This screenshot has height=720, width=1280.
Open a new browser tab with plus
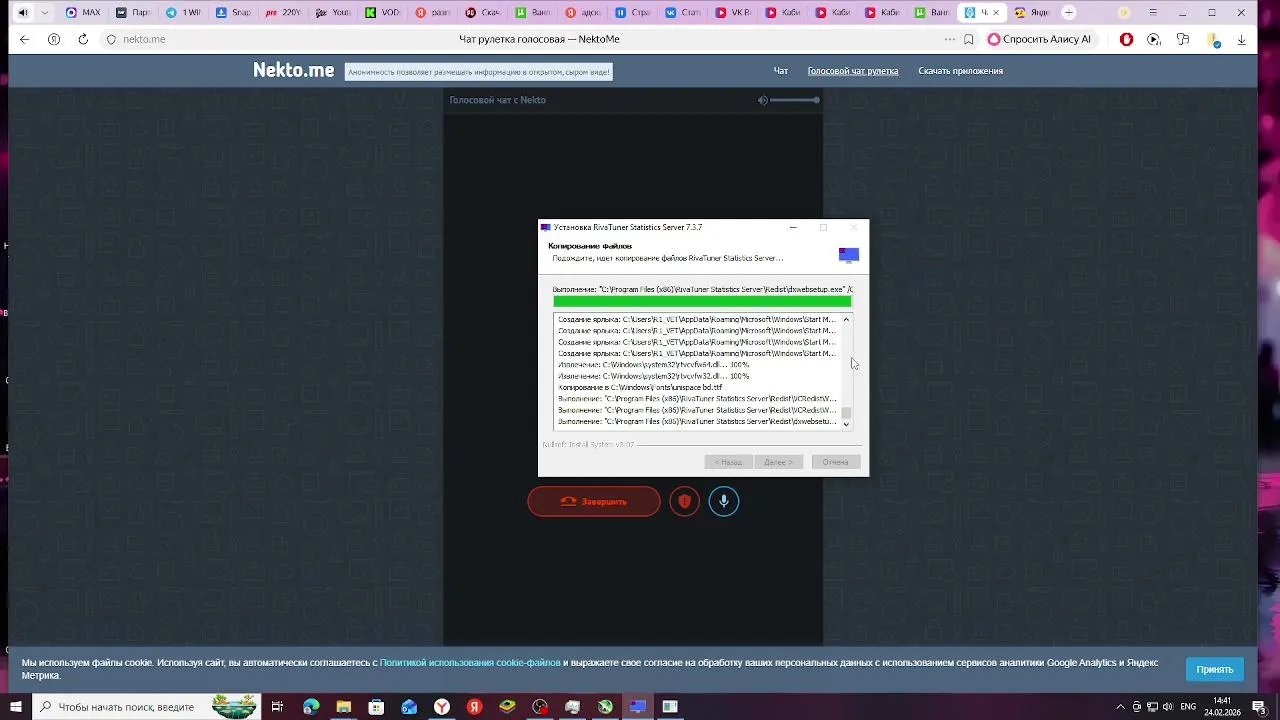point(1069,13)
